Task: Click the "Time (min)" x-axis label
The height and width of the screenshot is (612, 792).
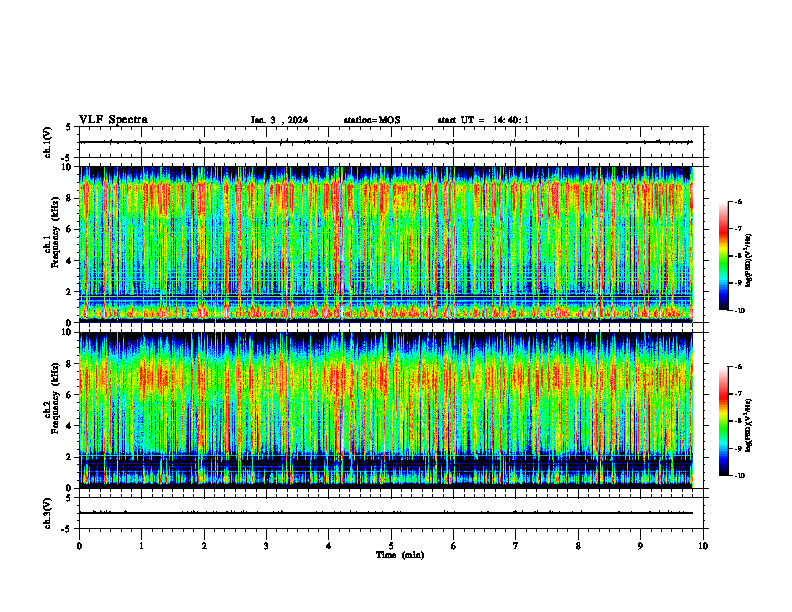Action: coord(400,555)
